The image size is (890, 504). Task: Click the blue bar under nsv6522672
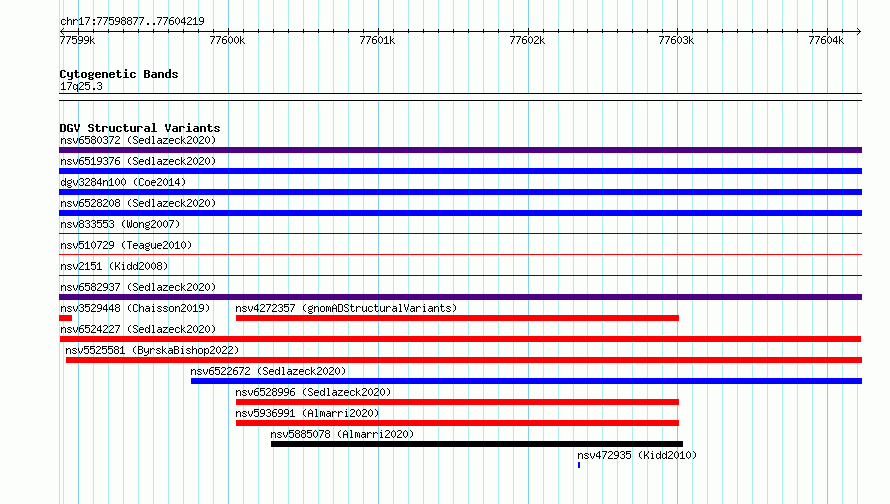click(x=526, y=381)
